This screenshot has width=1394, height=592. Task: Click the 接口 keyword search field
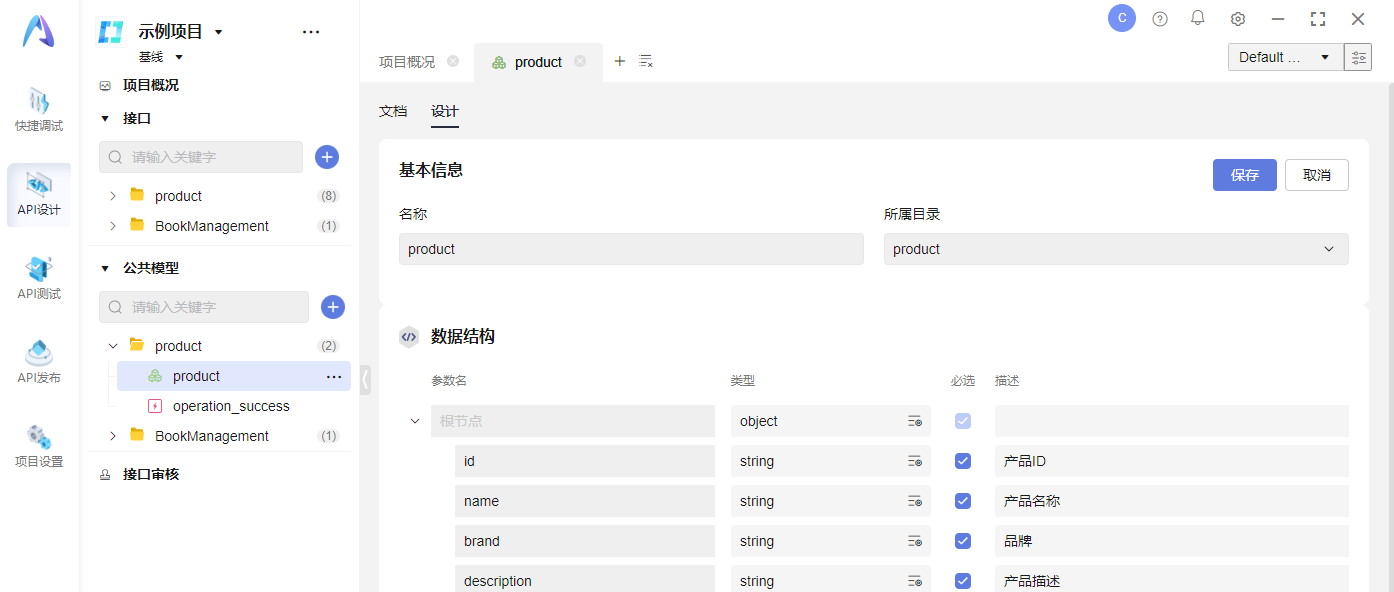point(201,157)
